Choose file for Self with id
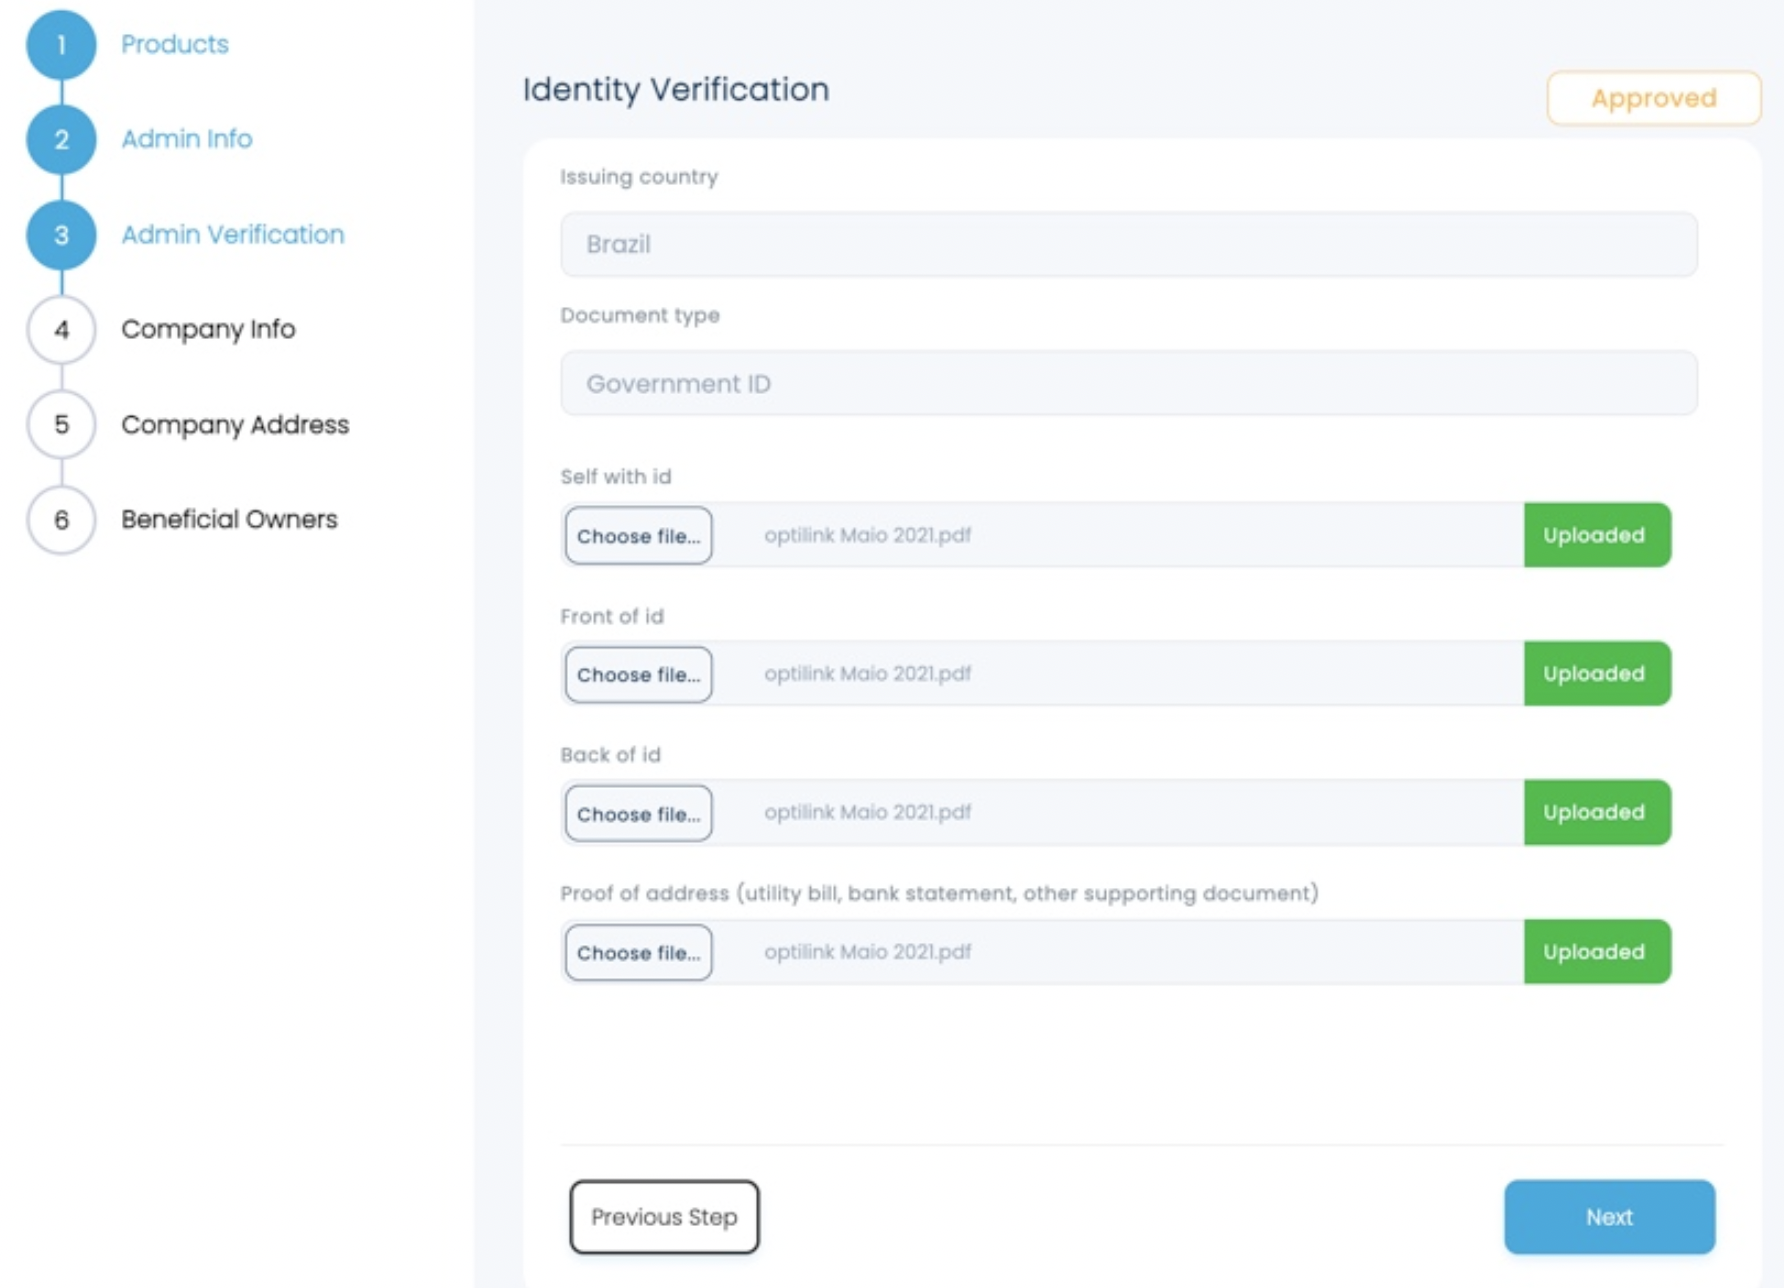The width and height of the screenshot is (1784, 1288). coord(638,536)
